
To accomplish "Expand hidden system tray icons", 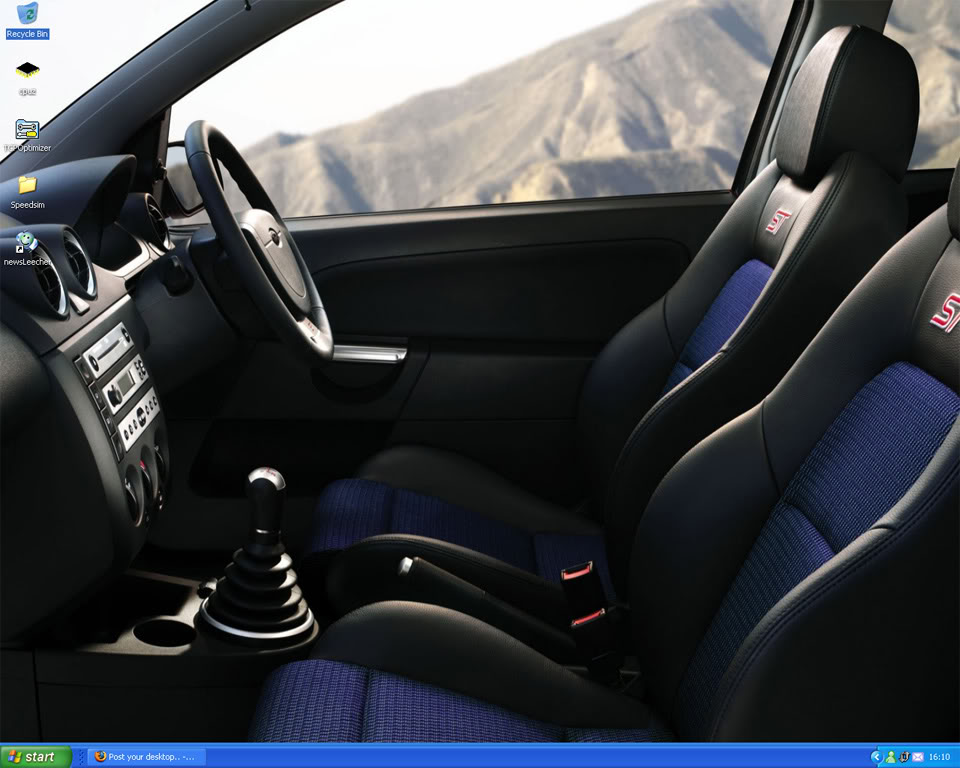I will [x=876, y=757].
